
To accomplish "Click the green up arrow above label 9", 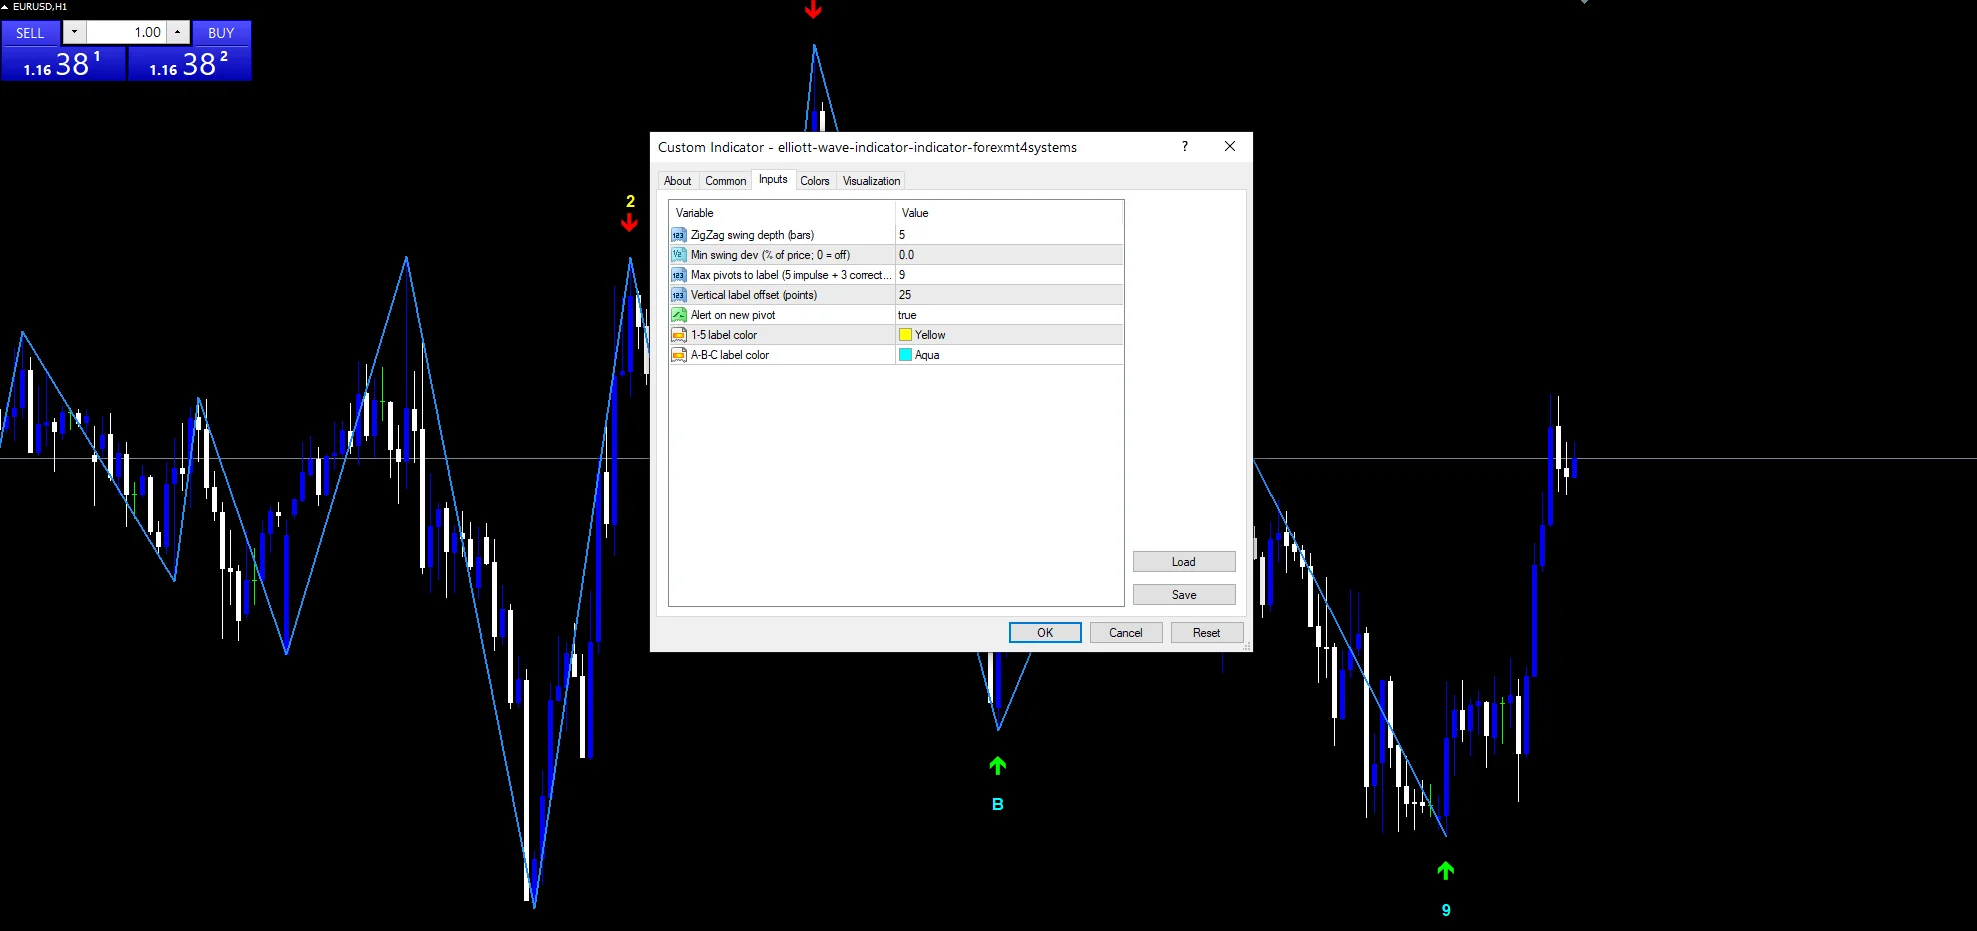I will [x=1446, y=871].
